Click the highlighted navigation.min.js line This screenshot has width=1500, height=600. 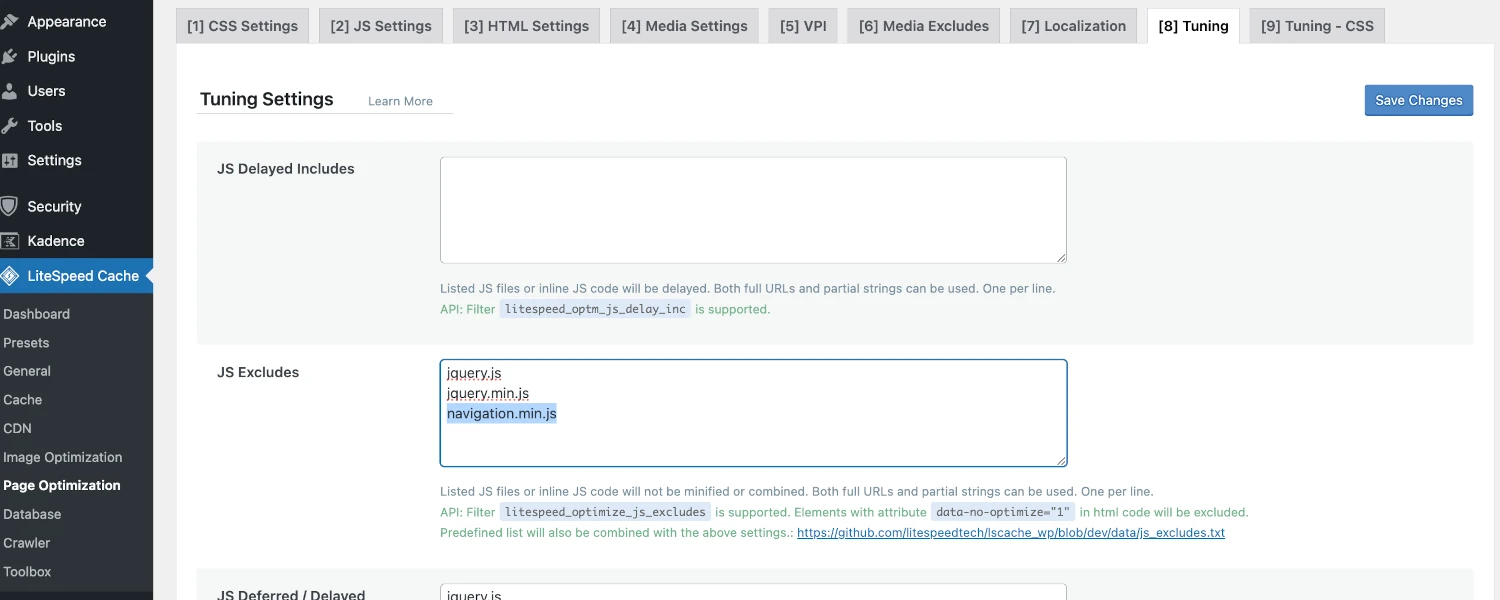502,414
